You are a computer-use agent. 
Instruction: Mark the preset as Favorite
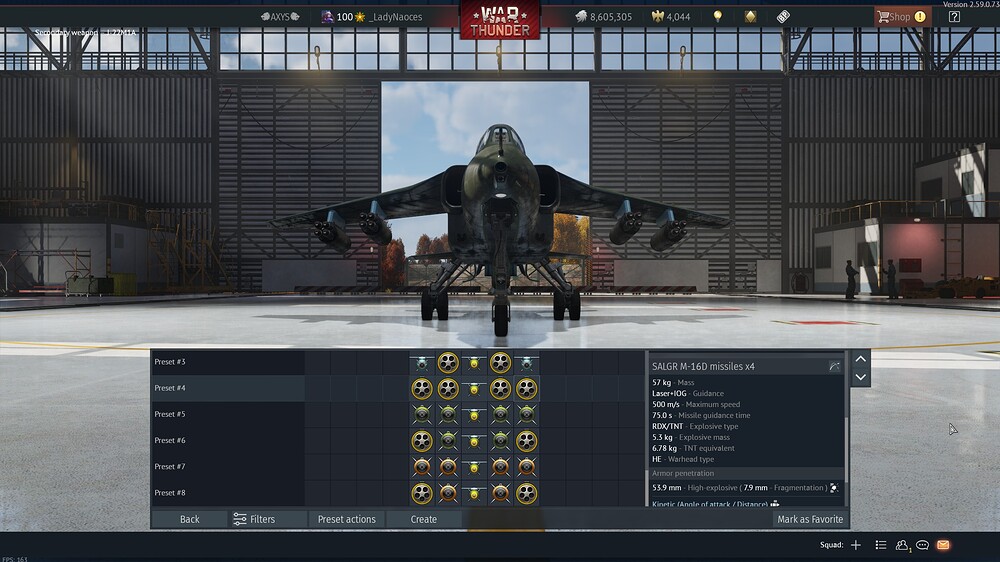[x=810, y=519]
